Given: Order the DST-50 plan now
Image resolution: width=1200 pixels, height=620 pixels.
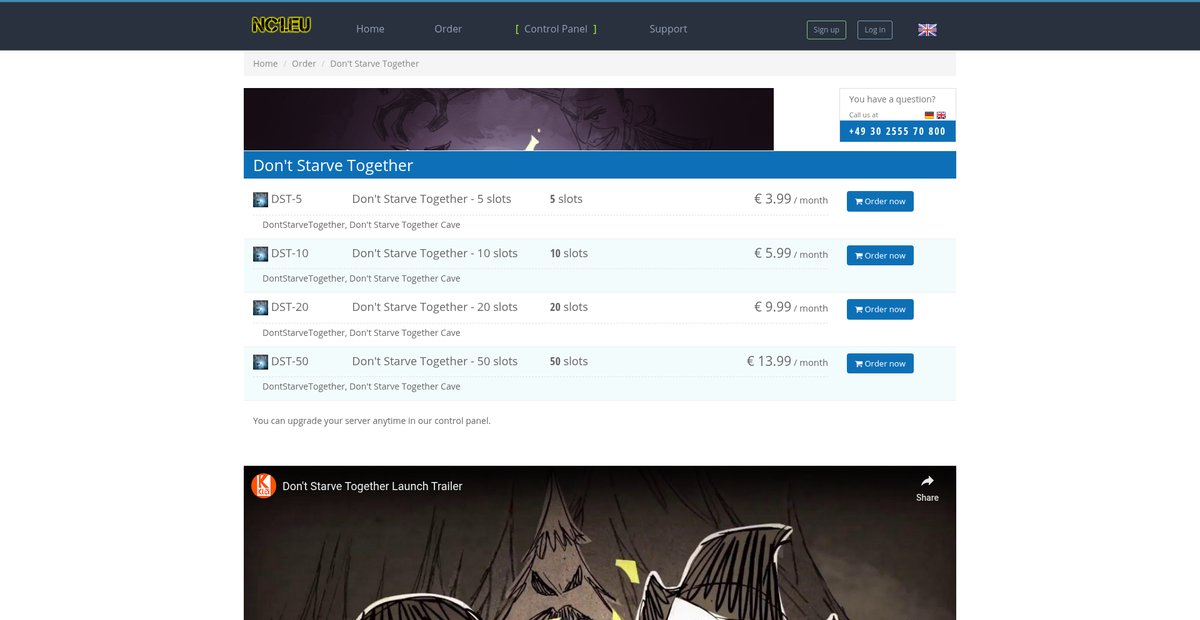Looking at the screenshot, I should (x=880, y=363).
